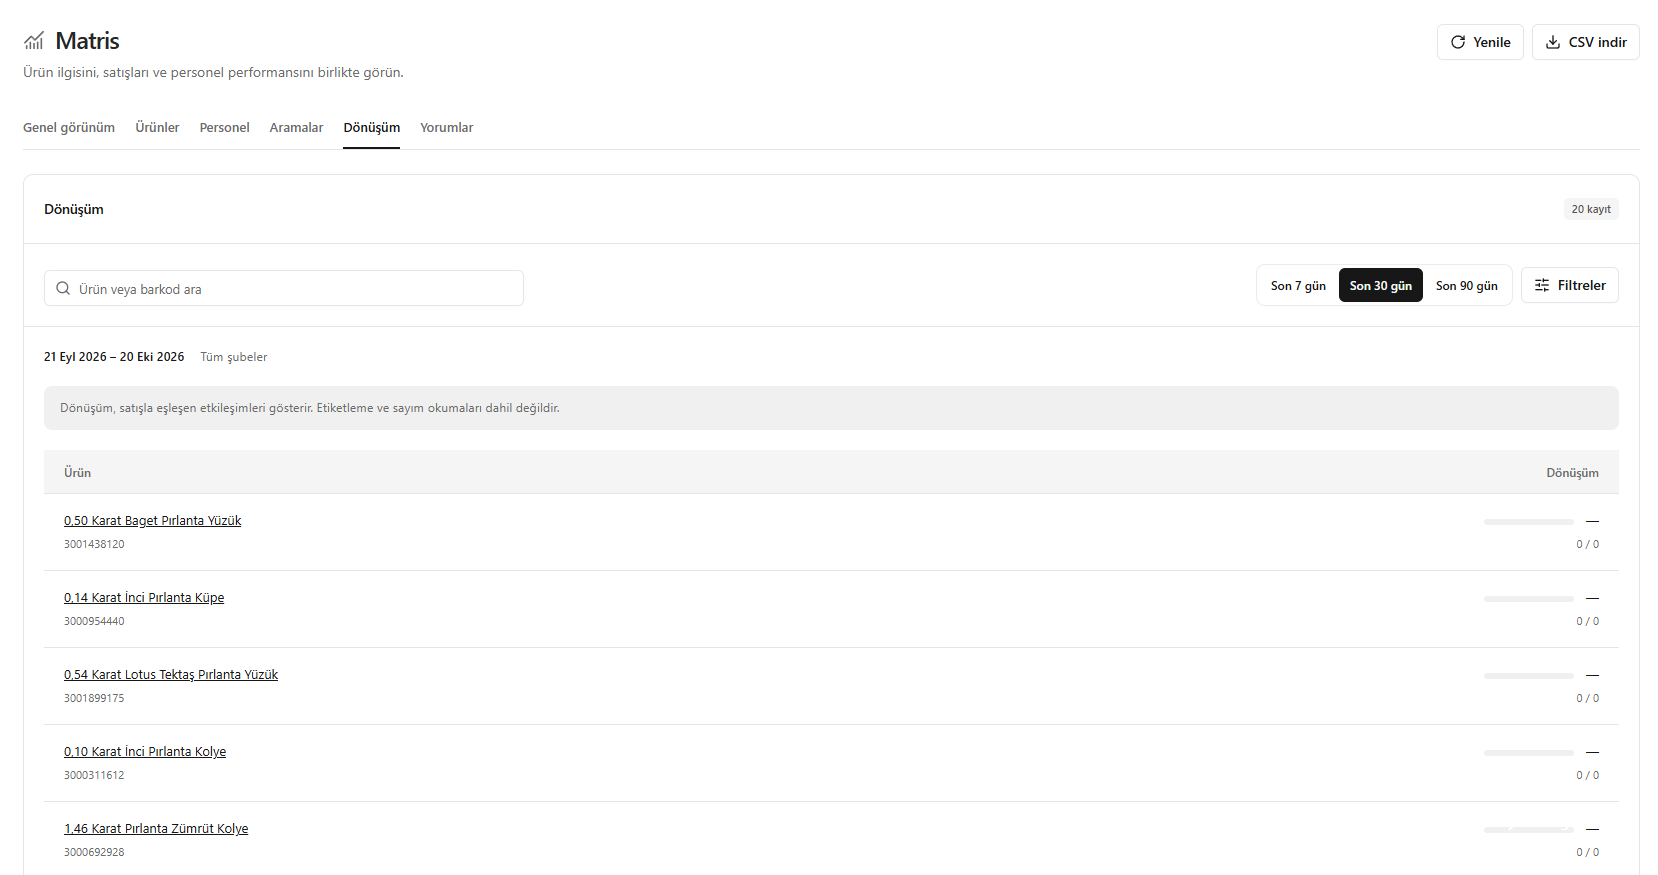Click barcode 3001438120

(94, 544)
